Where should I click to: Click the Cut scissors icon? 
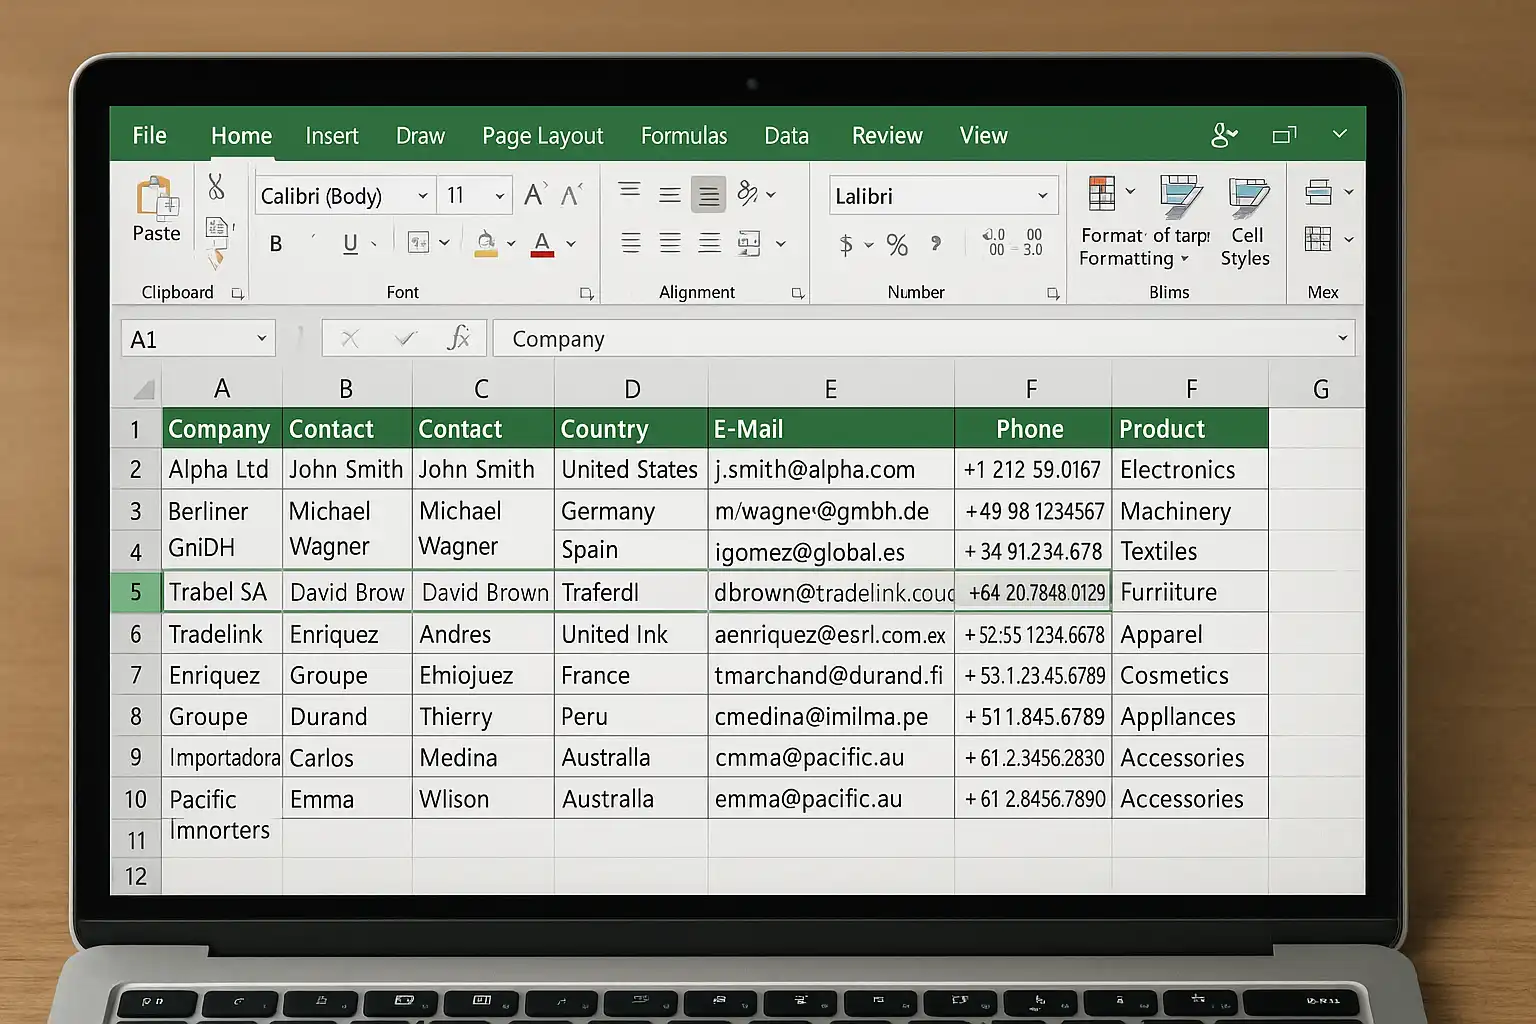click(216, 187)
